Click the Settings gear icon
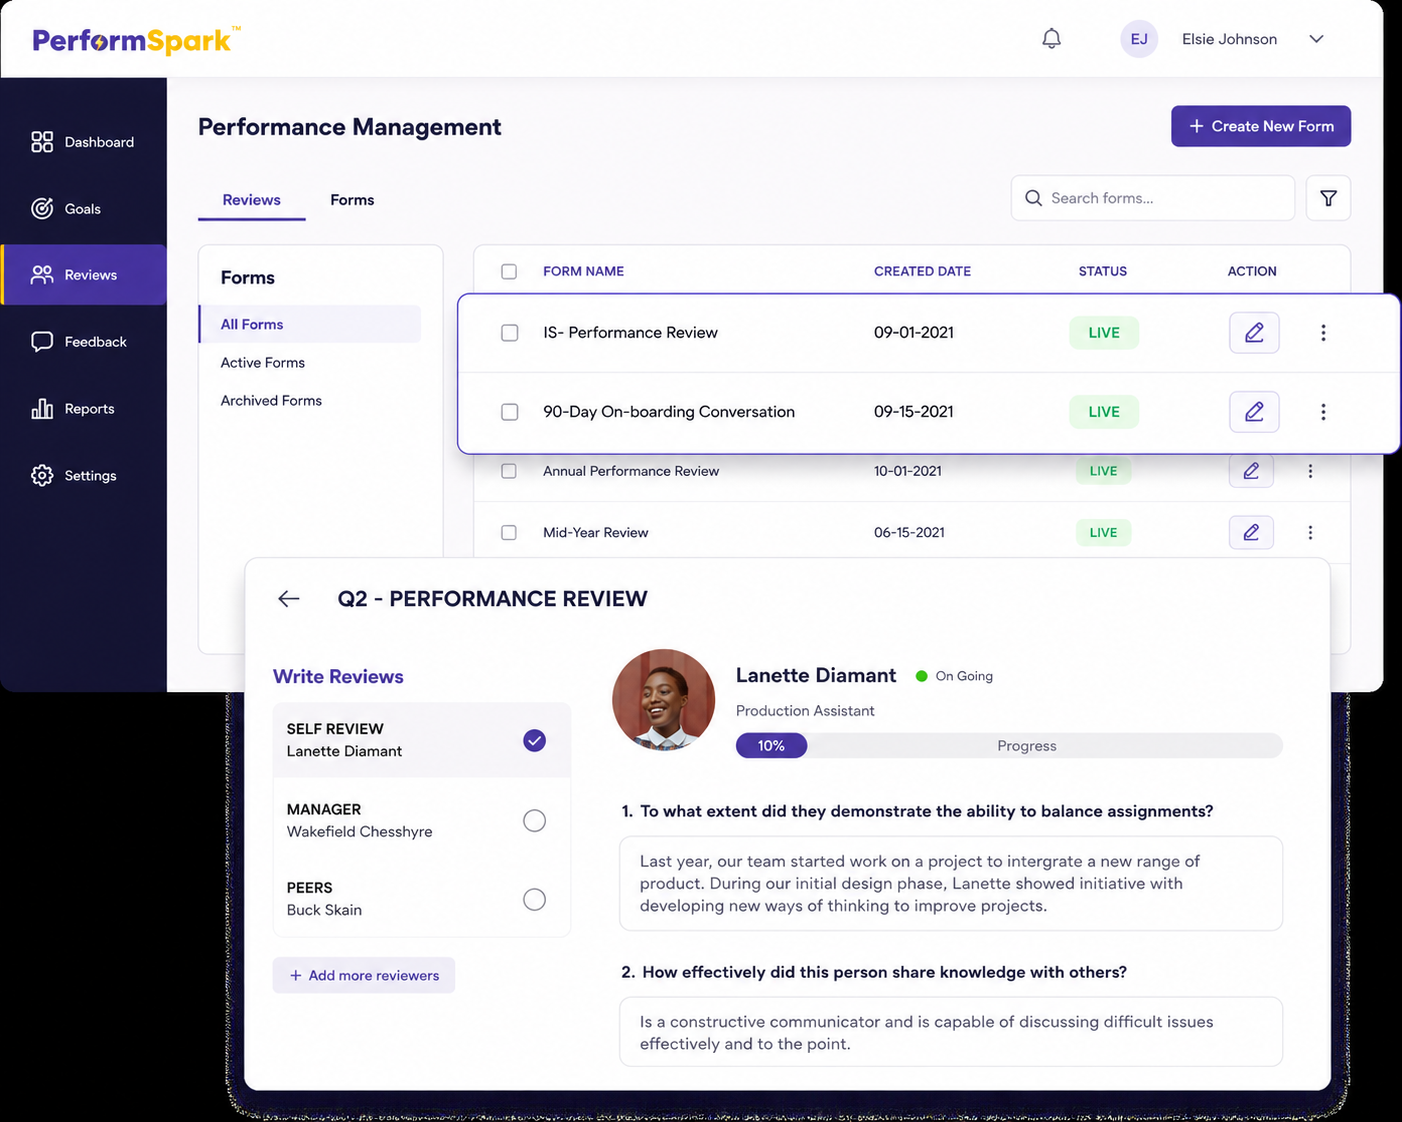The image size is (1402, 1122). click(42, 475)
